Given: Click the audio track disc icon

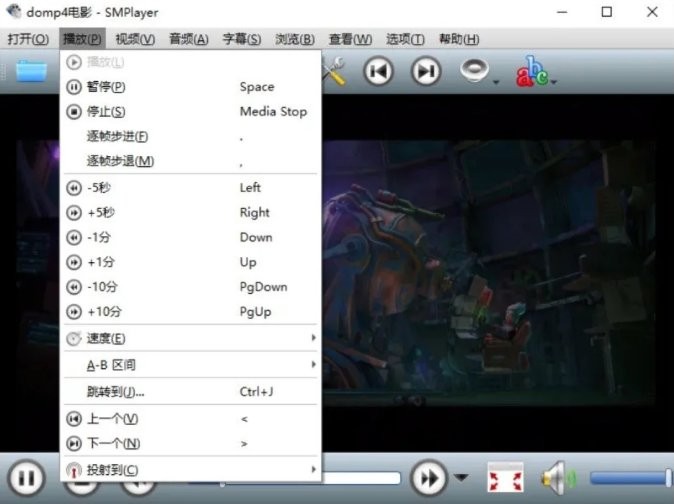Looking at the screenshot, I should pyautogui.click(x=474, y=70).
